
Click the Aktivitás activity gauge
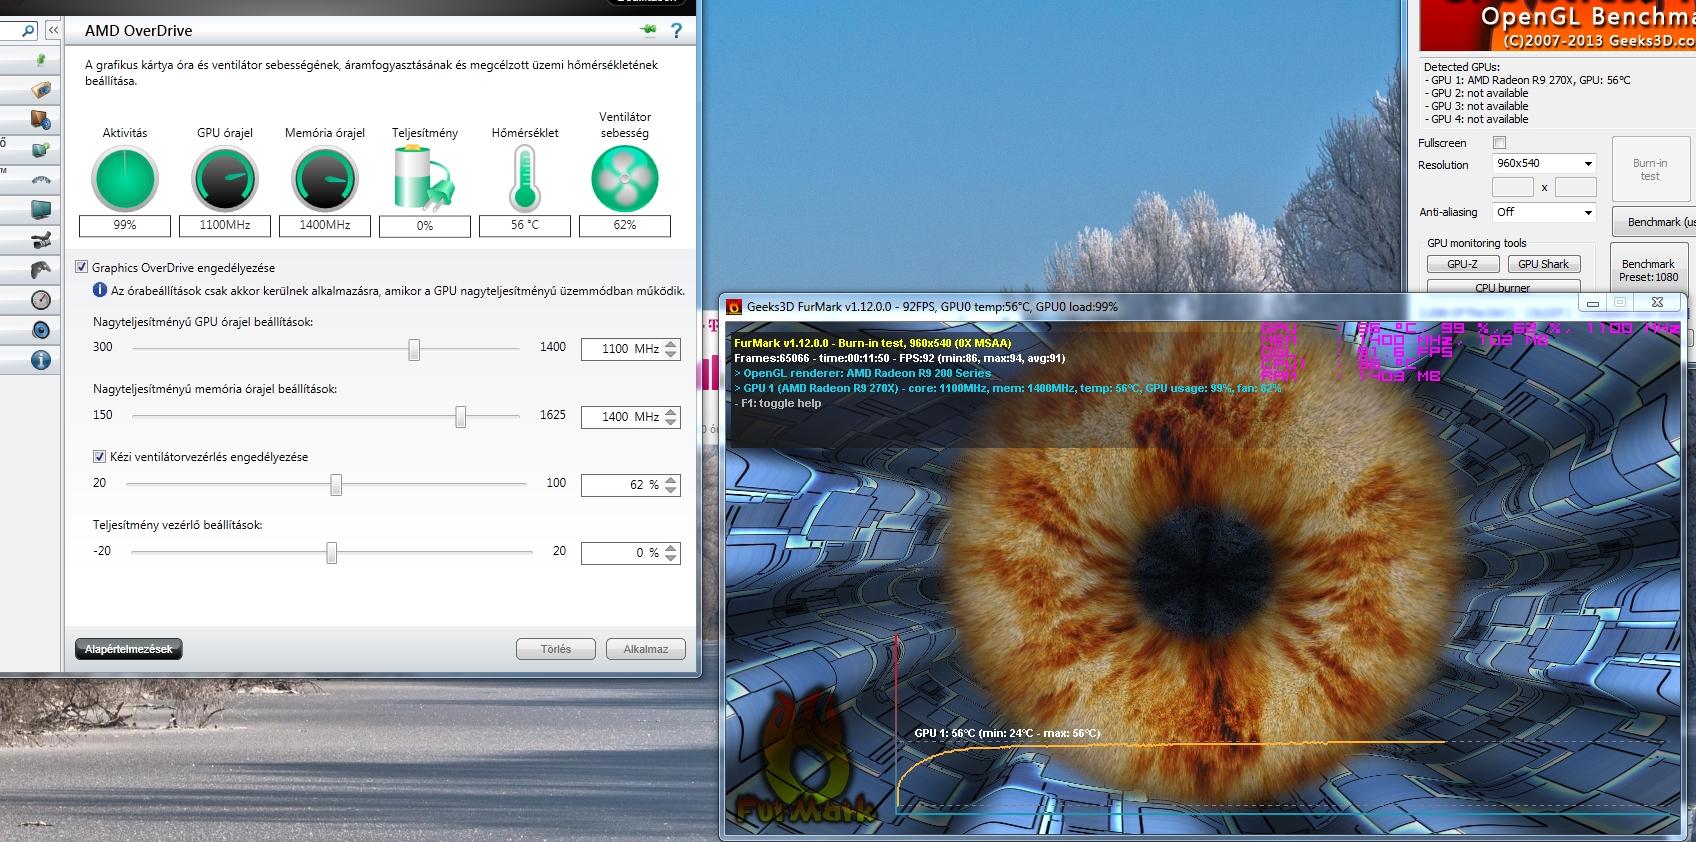125,179
